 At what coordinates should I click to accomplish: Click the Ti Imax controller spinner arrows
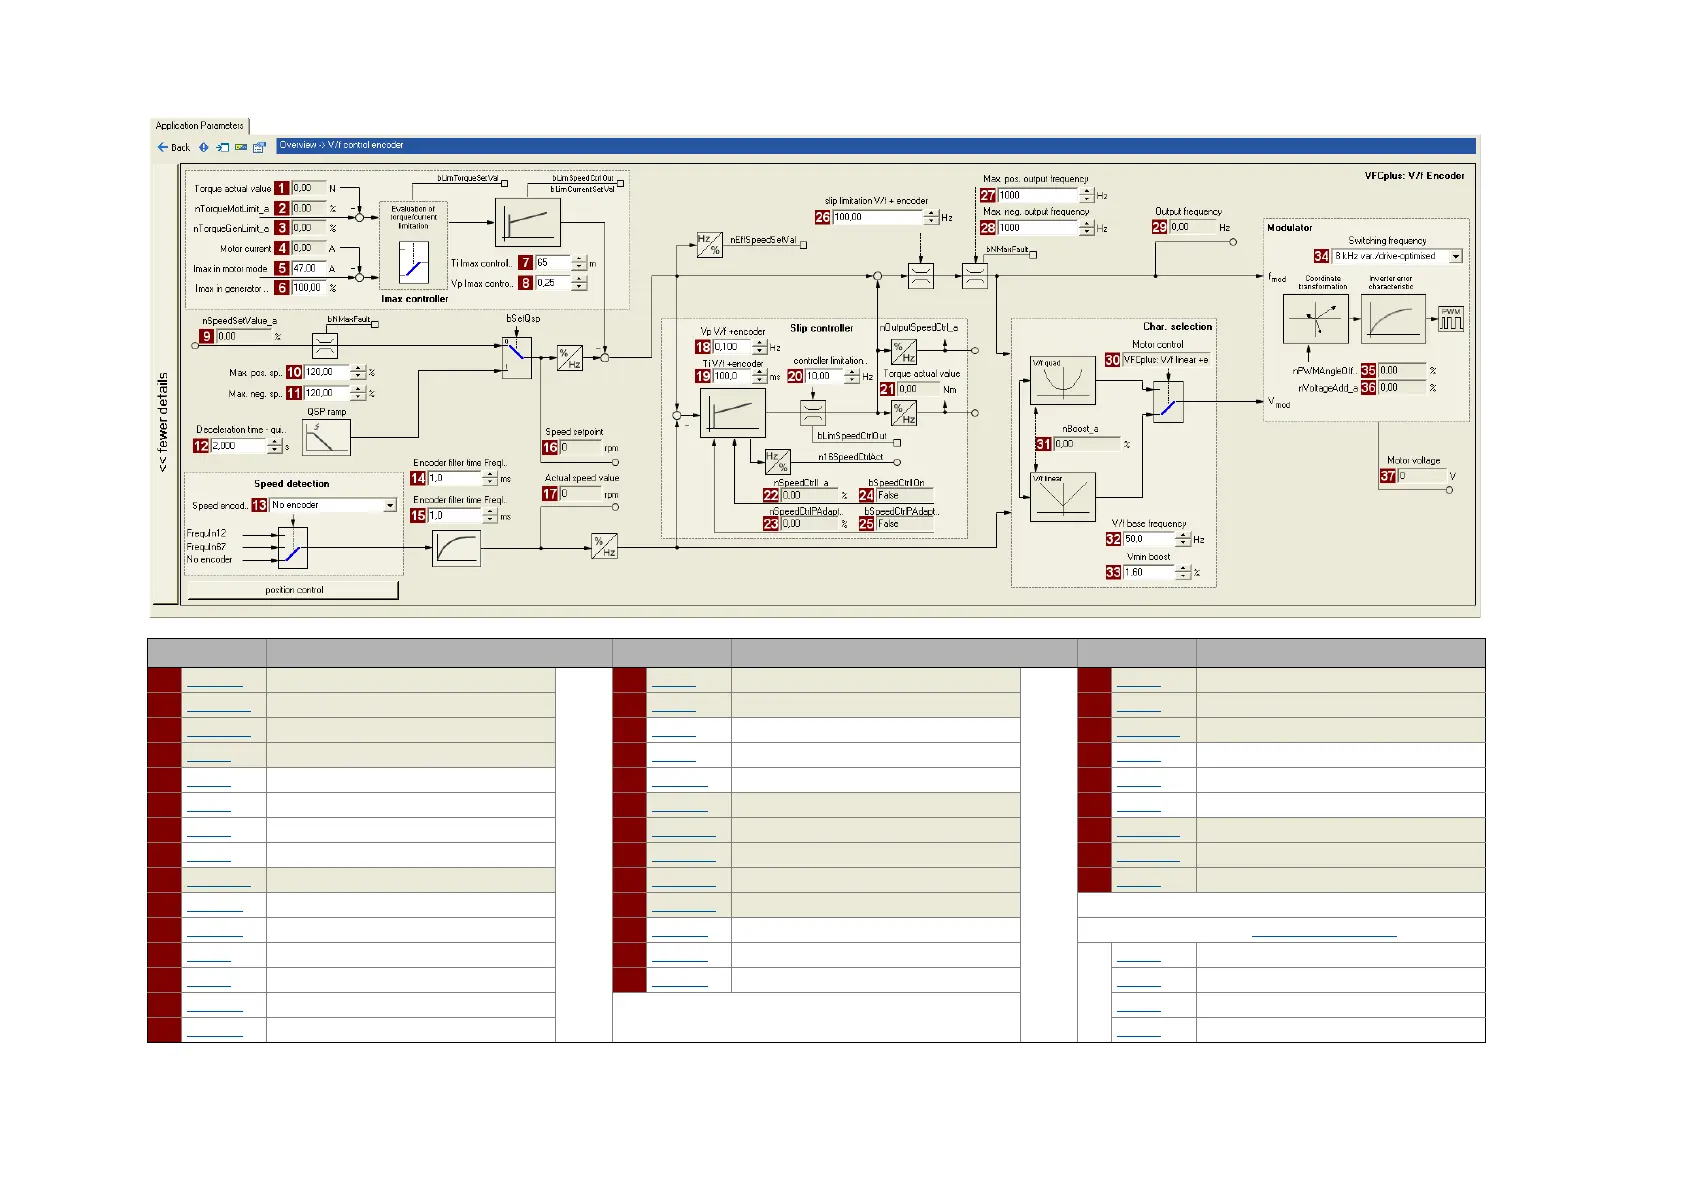pos(579,264)
